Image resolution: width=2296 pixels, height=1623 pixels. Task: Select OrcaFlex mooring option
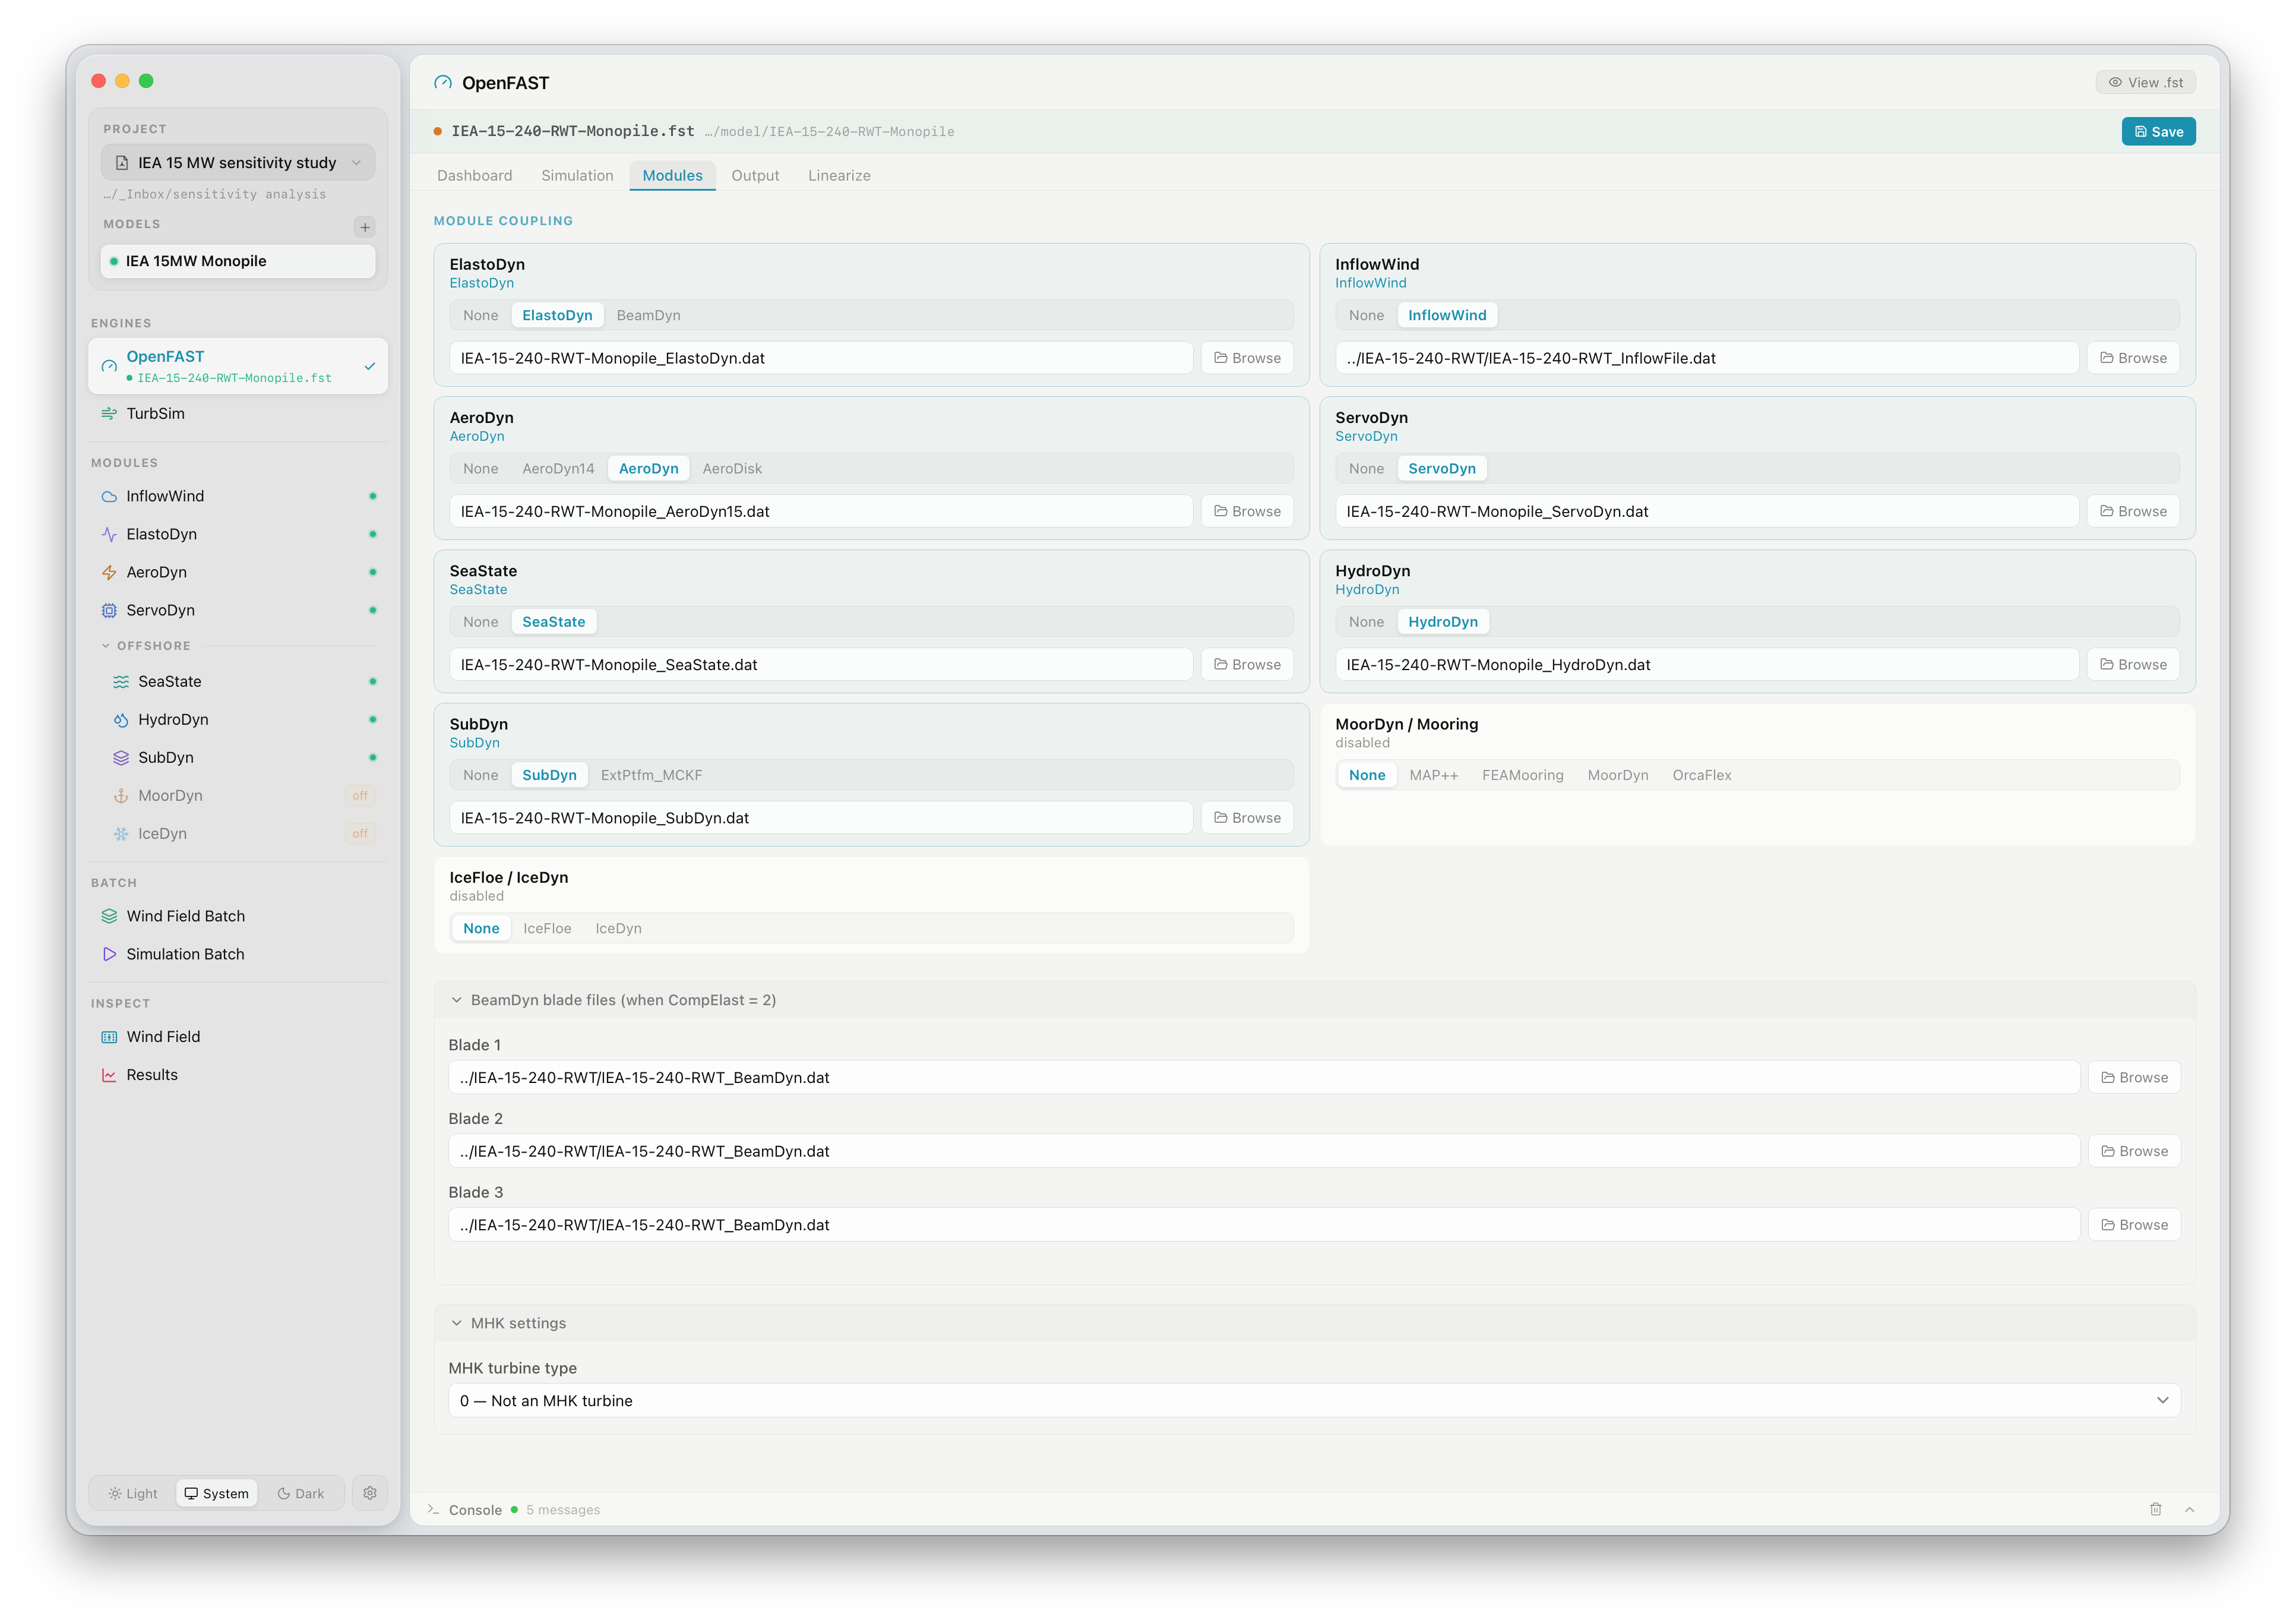tap(1701, 775)
